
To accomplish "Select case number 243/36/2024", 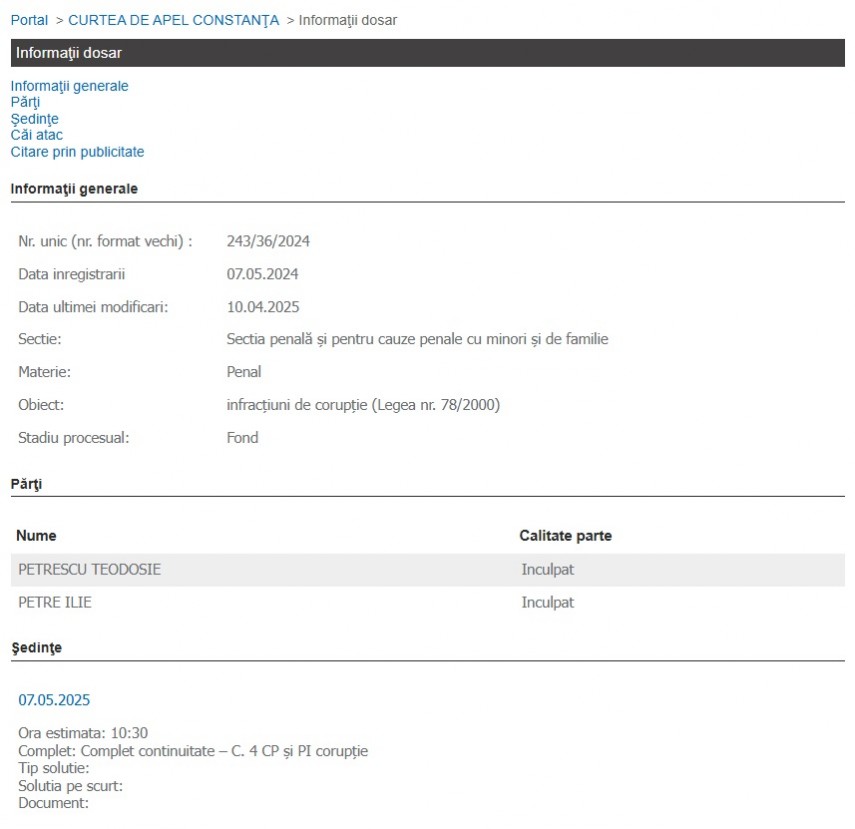I will [268, 241].
